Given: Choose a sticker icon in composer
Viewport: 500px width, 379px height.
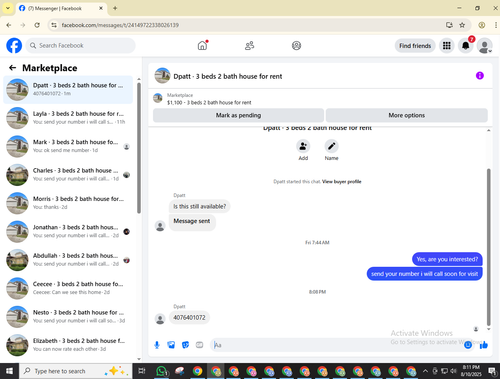Looking at the screenshot, I should (185, 345).
